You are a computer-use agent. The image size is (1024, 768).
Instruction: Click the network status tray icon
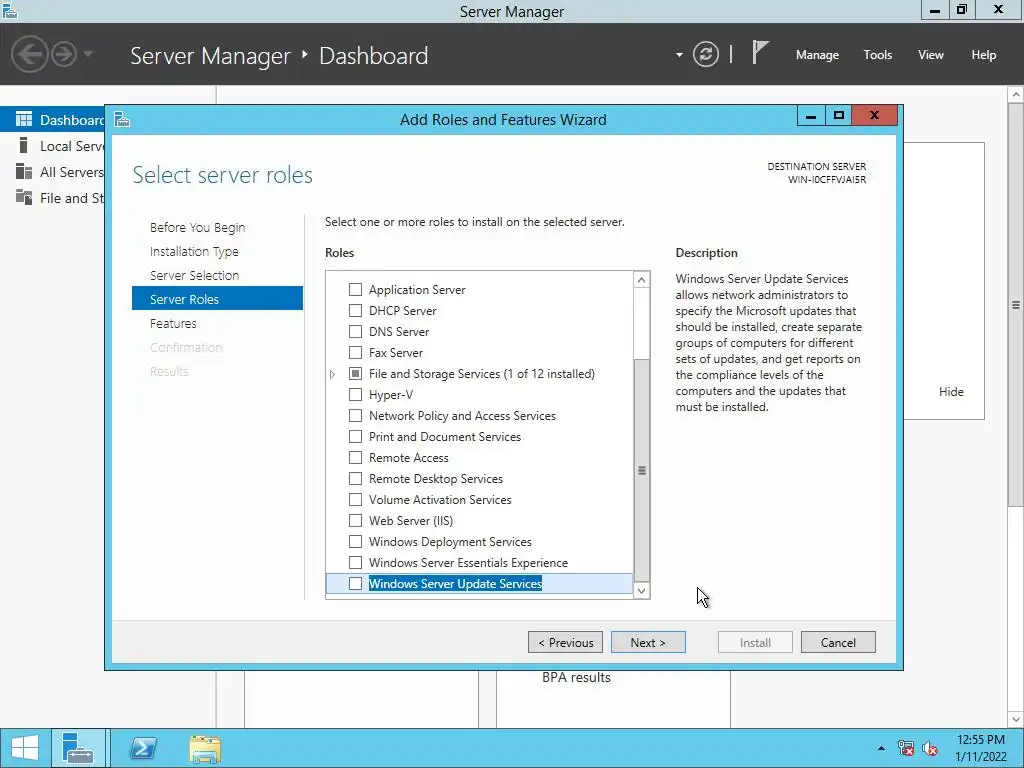(x=906, y=748)
